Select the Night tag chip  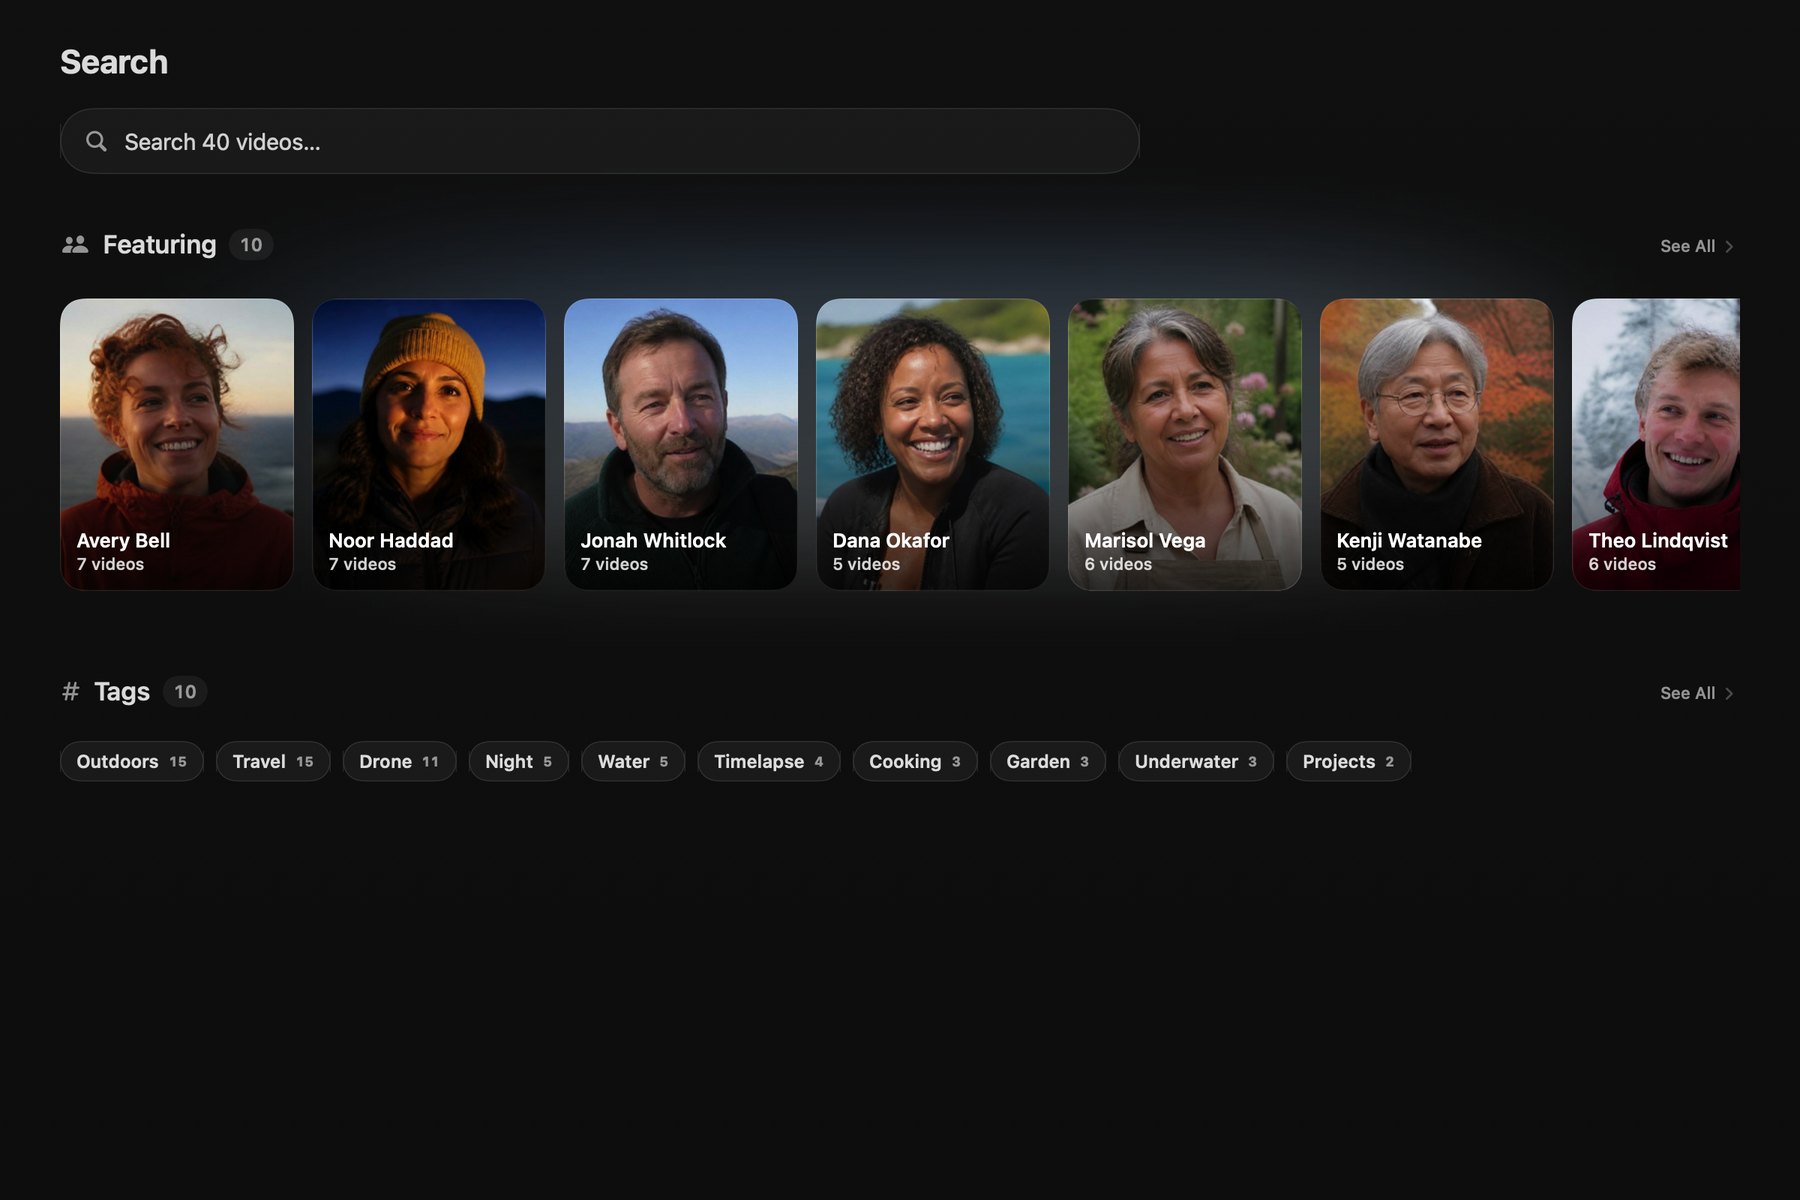[518, 761]
